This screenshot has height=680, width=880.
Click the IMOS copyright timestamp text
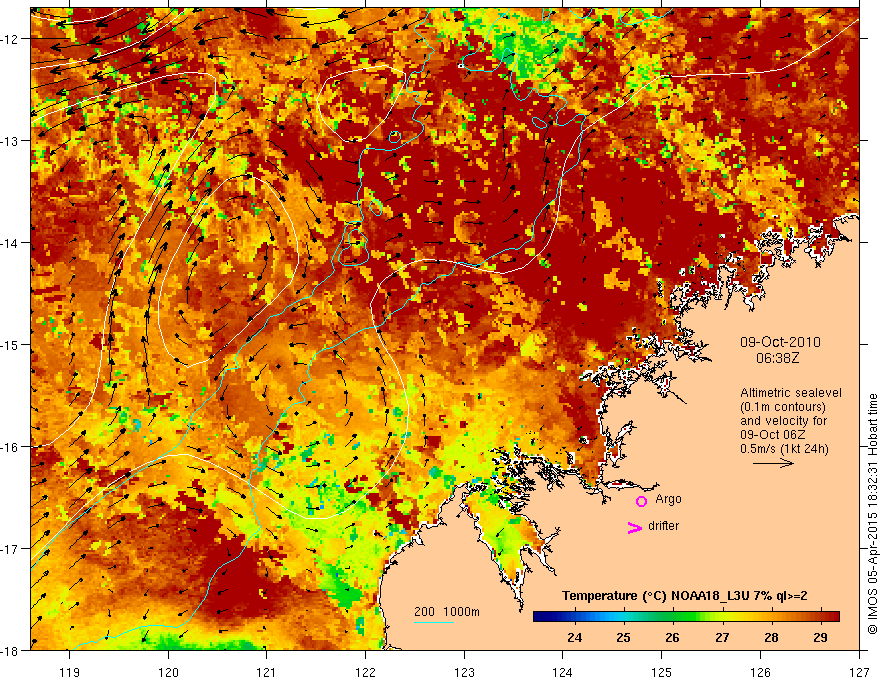click(872, 514)
